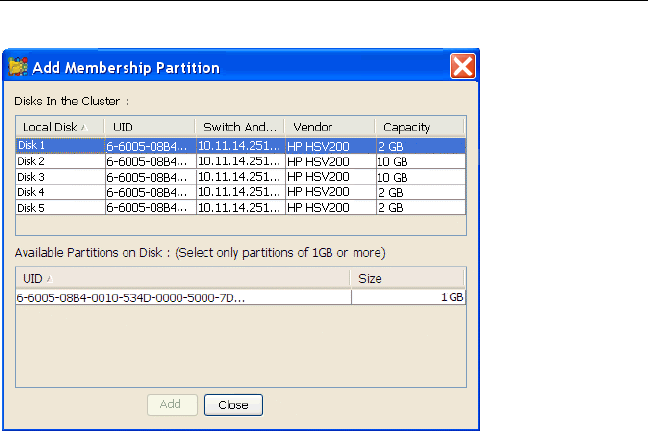Click the 1 GB partition size cell
The width and height of the screenshot is (648, 431).
(x=408, y=297)
